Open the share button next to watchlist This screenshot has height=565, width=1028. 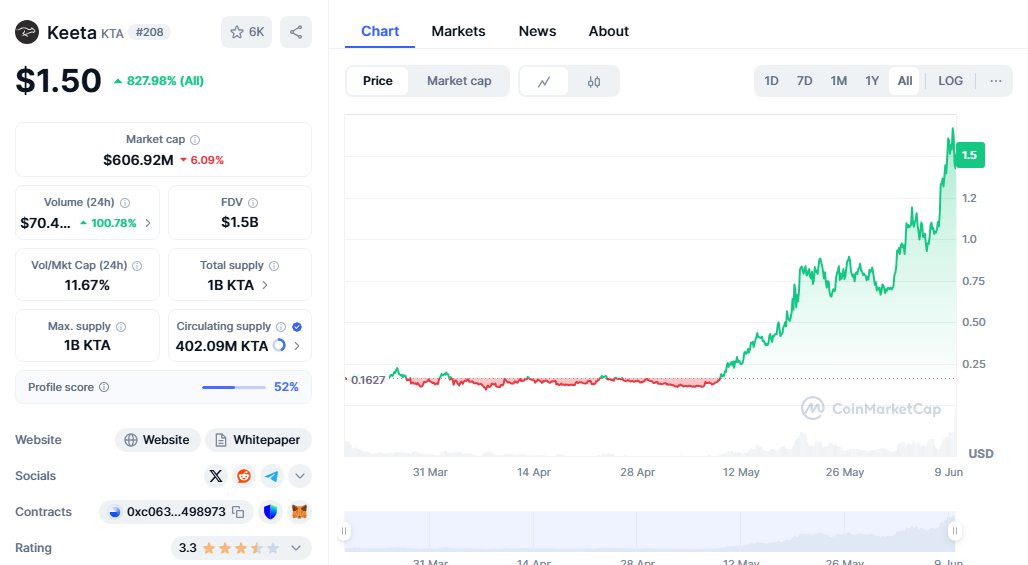click(296, 32)
